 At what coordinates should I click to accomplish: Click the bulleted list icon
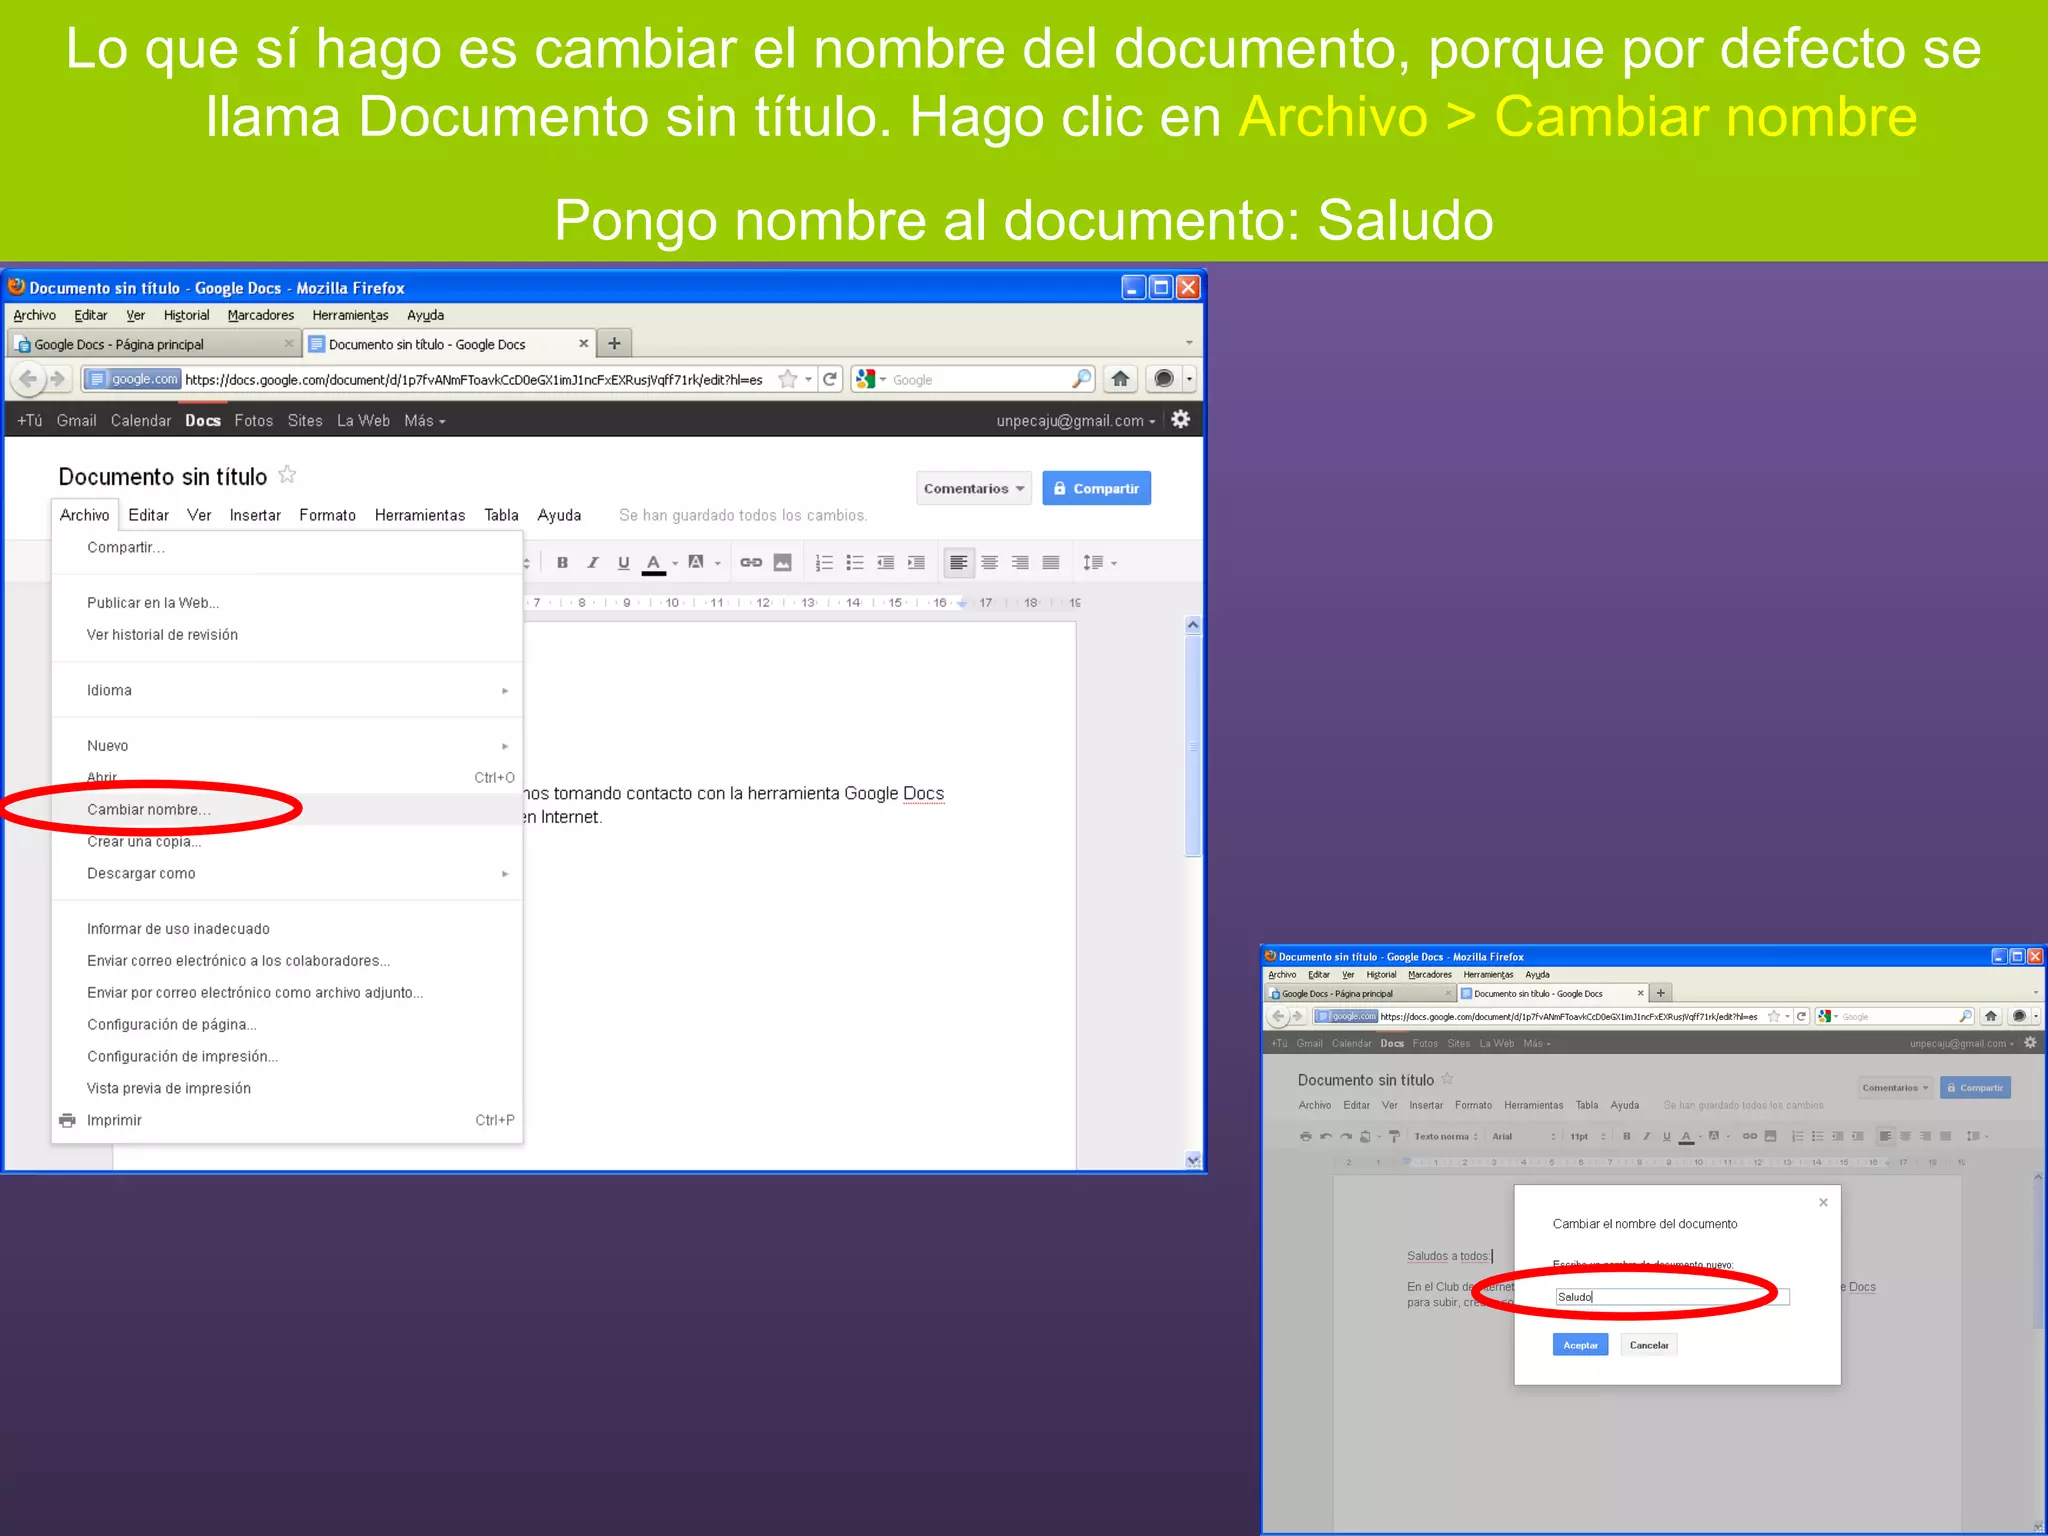[x=855, y=563]
